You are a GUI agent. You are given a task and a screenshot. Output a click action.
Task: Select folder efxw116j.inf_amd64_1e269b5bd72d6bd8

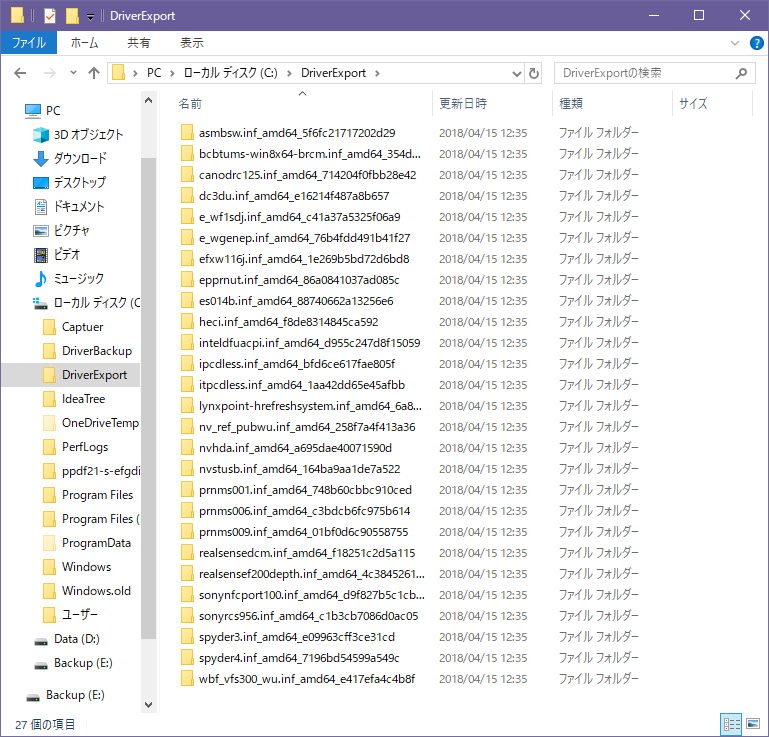click(x=304, y=259)
